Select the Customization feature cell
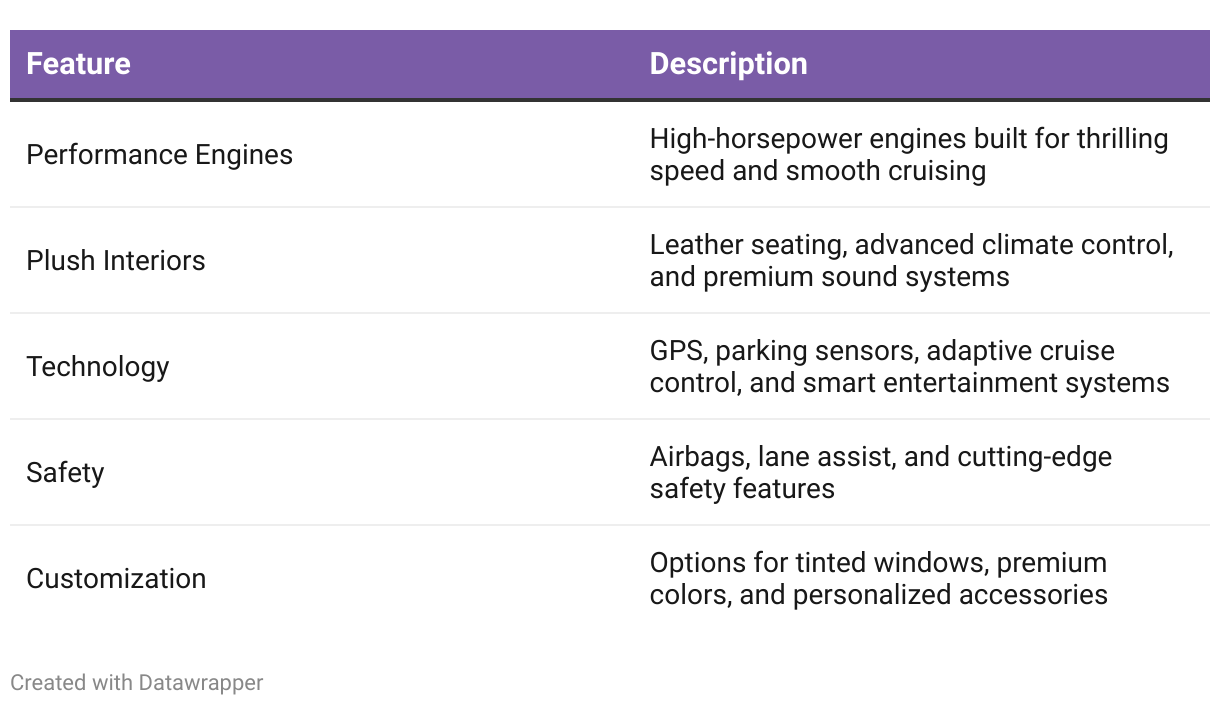Screen dimensions: 1220x706 click(x=116, y=579)
